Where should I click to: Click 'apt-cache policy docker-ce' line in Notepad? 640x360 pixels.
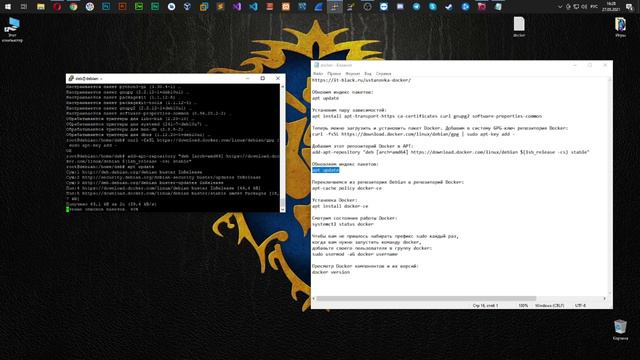(347, 188)
